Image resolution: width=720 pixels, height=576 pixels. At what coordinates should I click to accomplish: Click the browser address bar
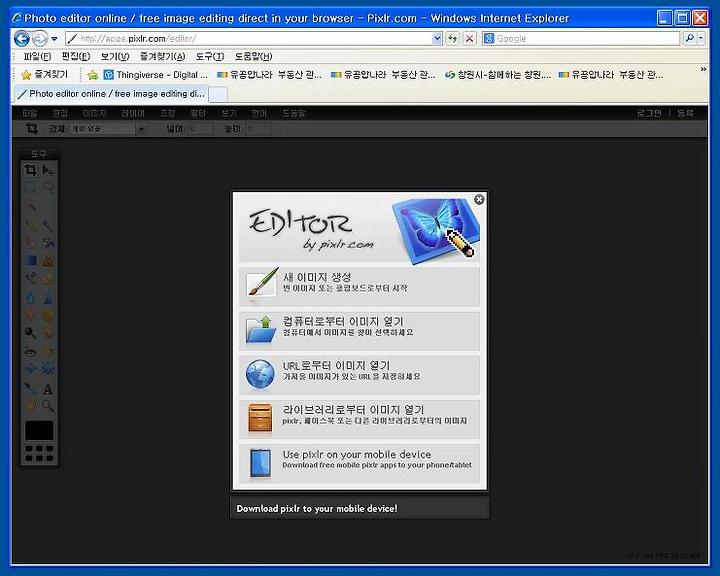coord(248,39)
